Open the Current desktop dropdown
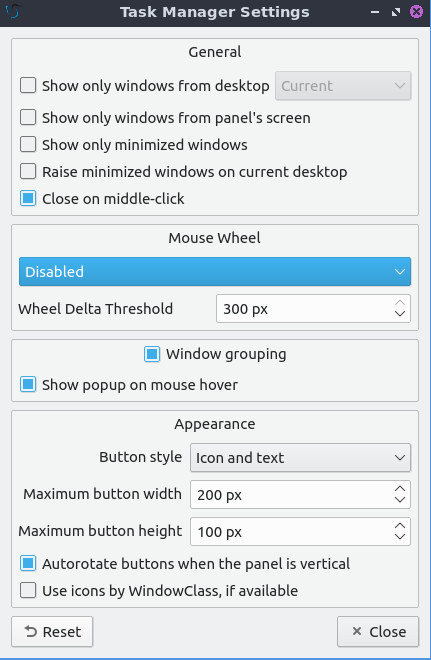The width and height of the screenshot is (431, 660). tap(343, 86)
